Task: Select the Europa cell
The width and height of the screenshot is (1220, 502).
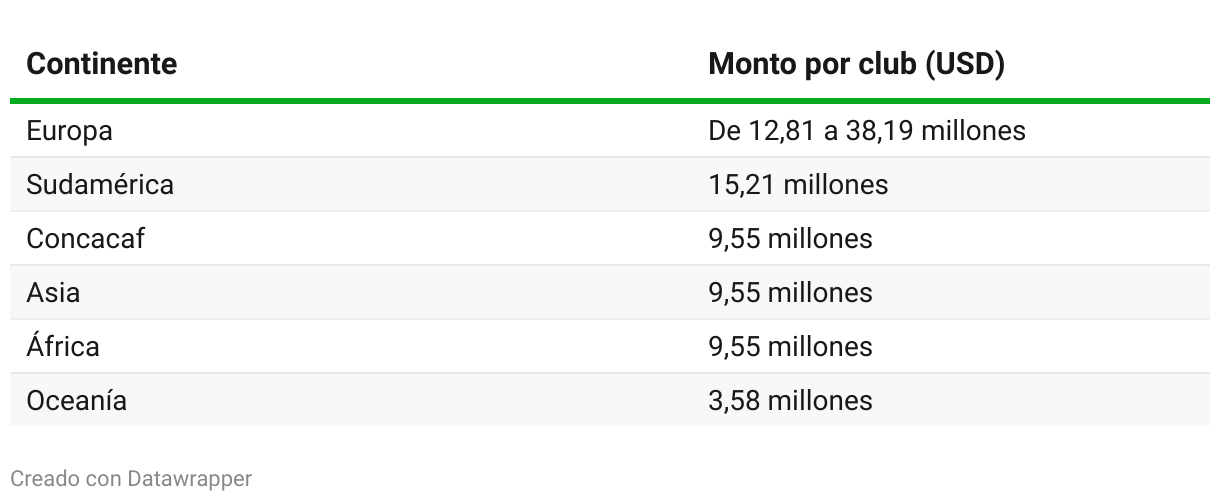Action: 69,131
